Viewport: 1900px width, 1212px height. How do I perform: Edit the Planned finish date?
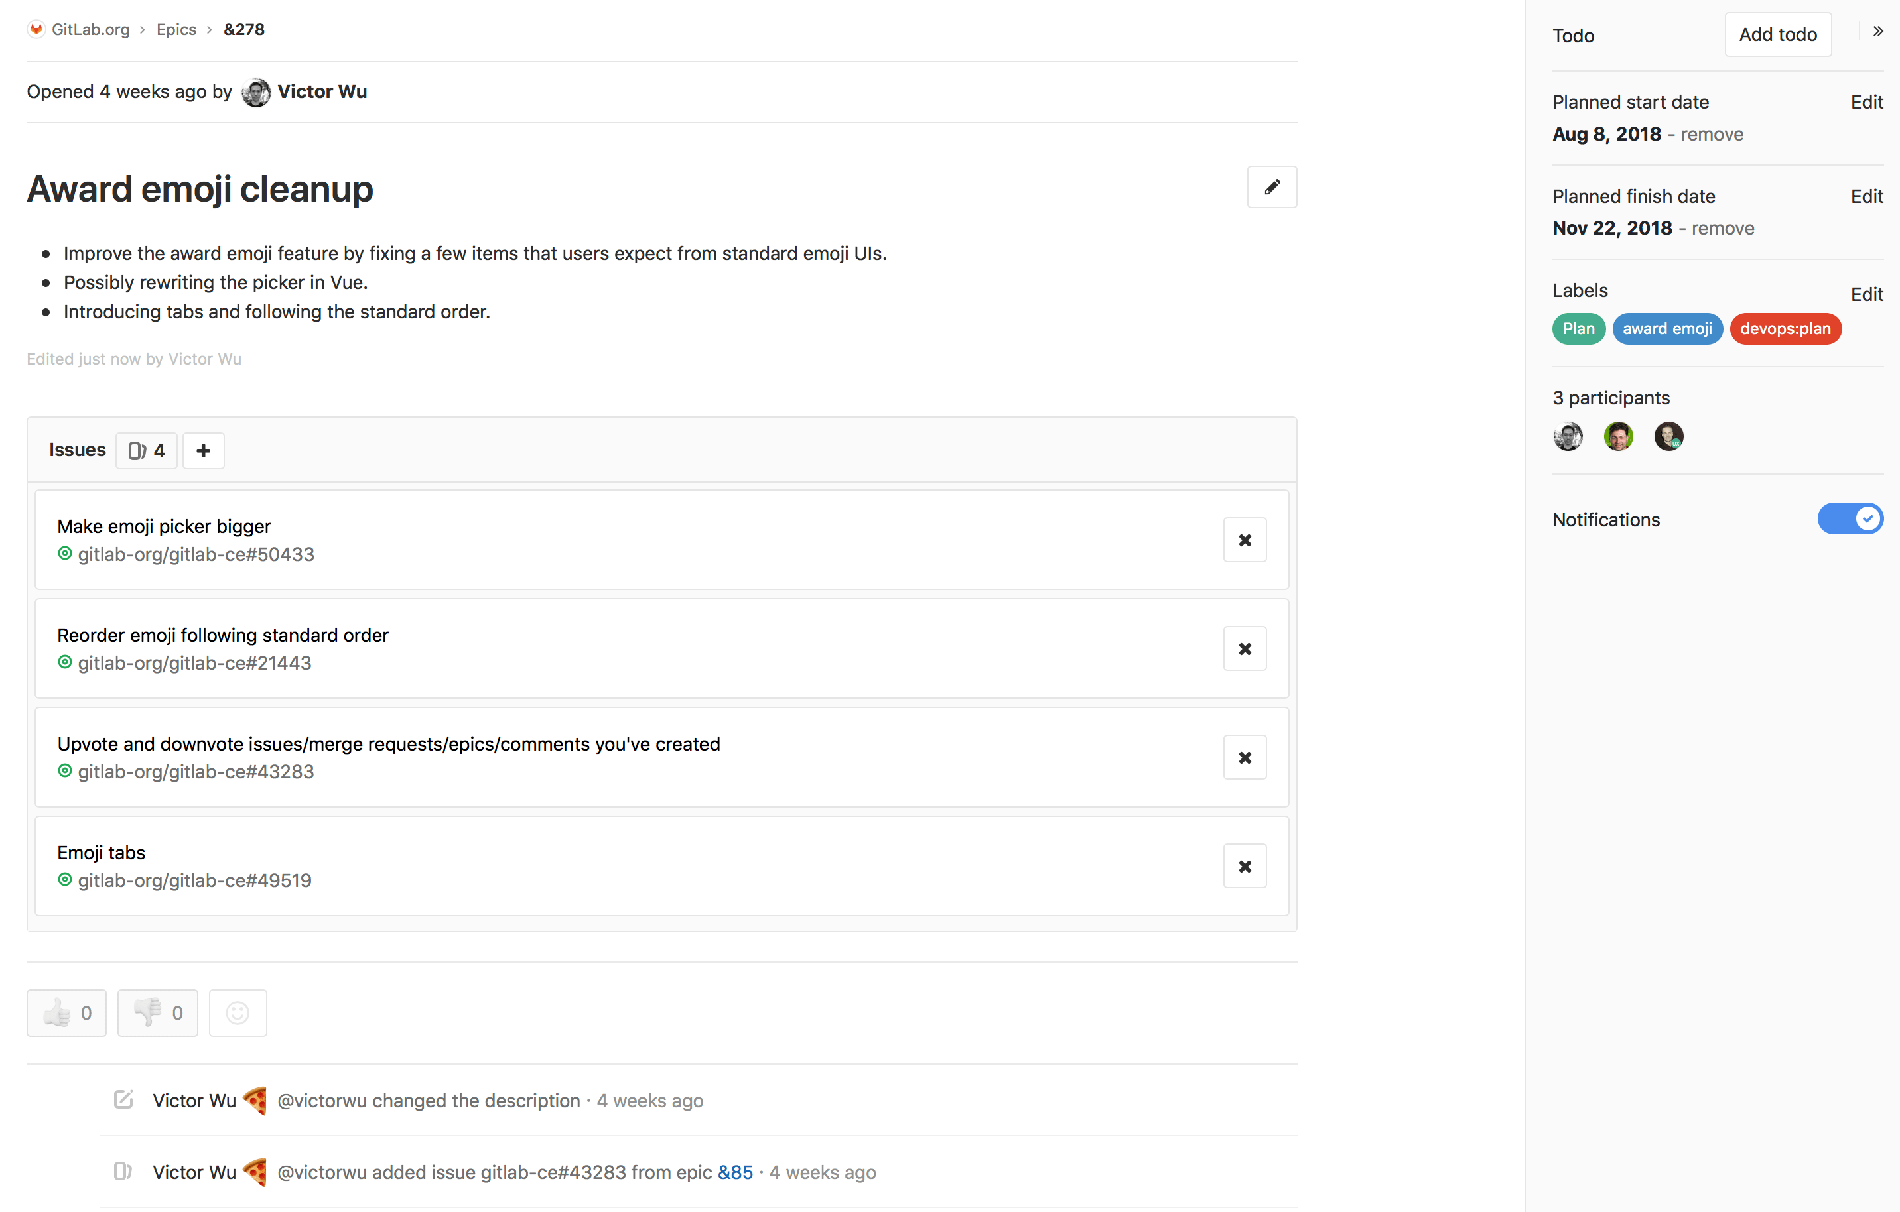coord(1866,196)
